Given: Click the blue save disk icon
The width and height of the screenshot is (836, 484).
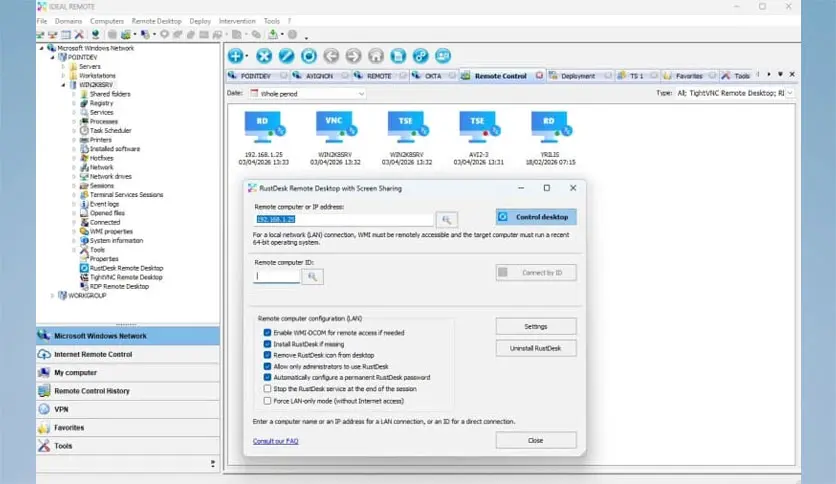Looking at the screenshot, I should click(398, 55).
